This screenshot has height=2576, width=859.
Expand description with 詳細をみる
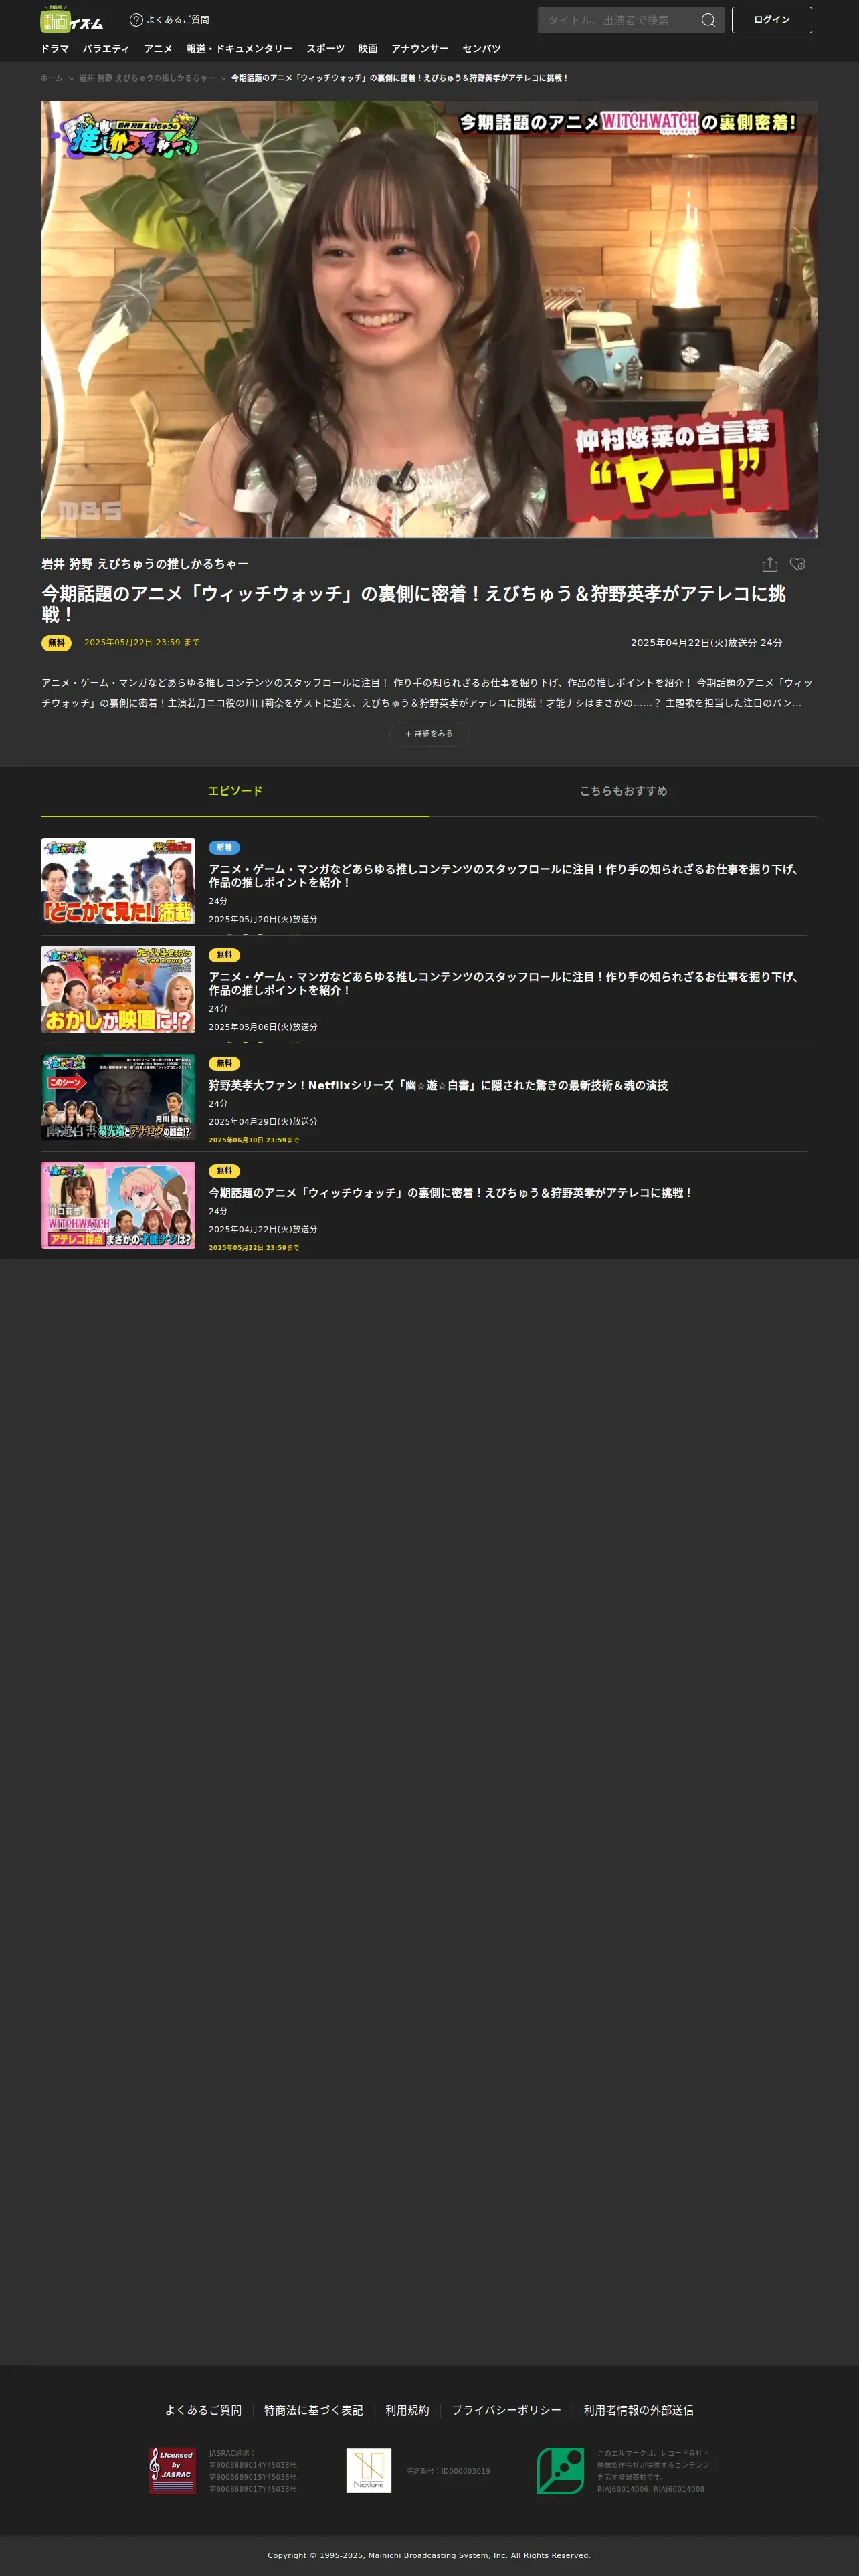429,734
